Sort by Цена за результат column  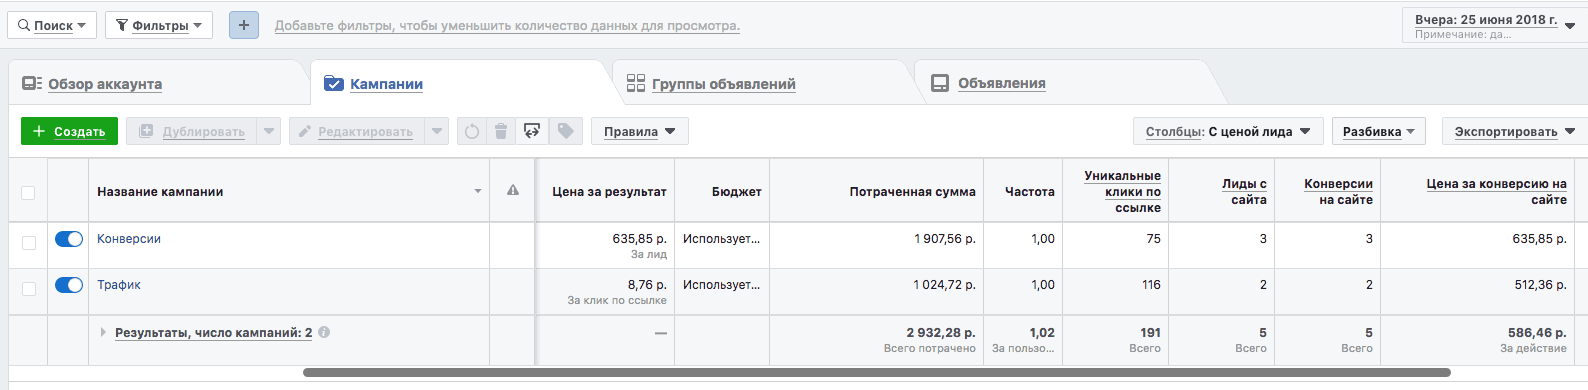tap(609, 191)
